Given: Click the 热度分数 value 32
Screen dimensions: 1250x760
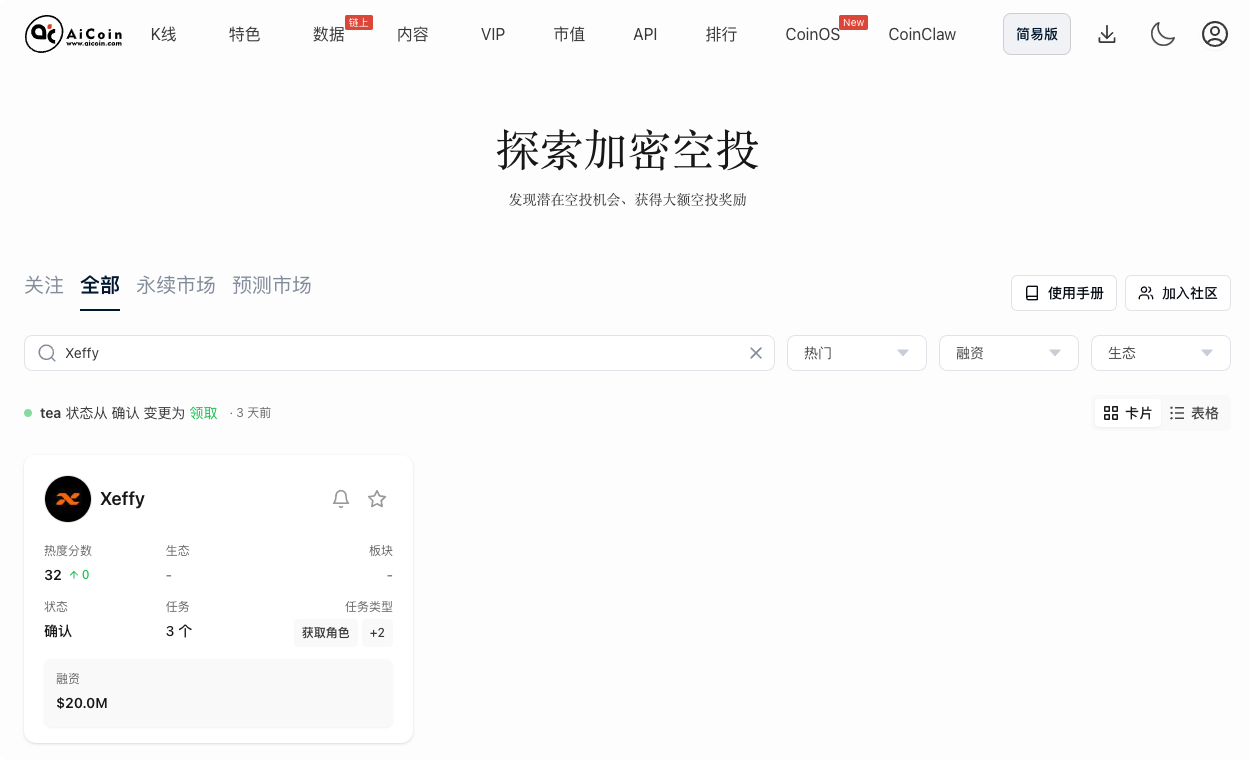Looking at the screenshot, I should (53, 575).
